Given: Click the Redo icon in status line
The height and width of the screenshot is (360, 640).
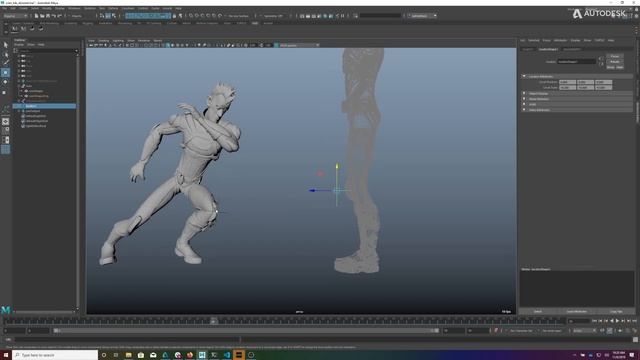Looking at the screenshot, I should pos(59,16).
